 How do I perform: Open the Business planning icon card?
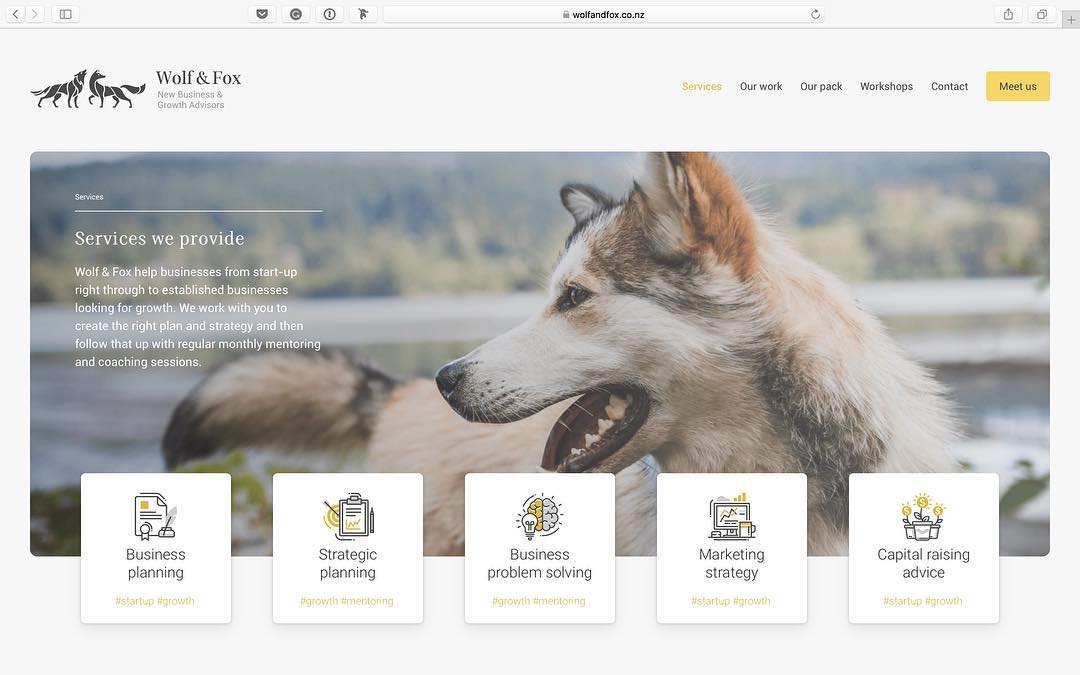coord(156,517)
